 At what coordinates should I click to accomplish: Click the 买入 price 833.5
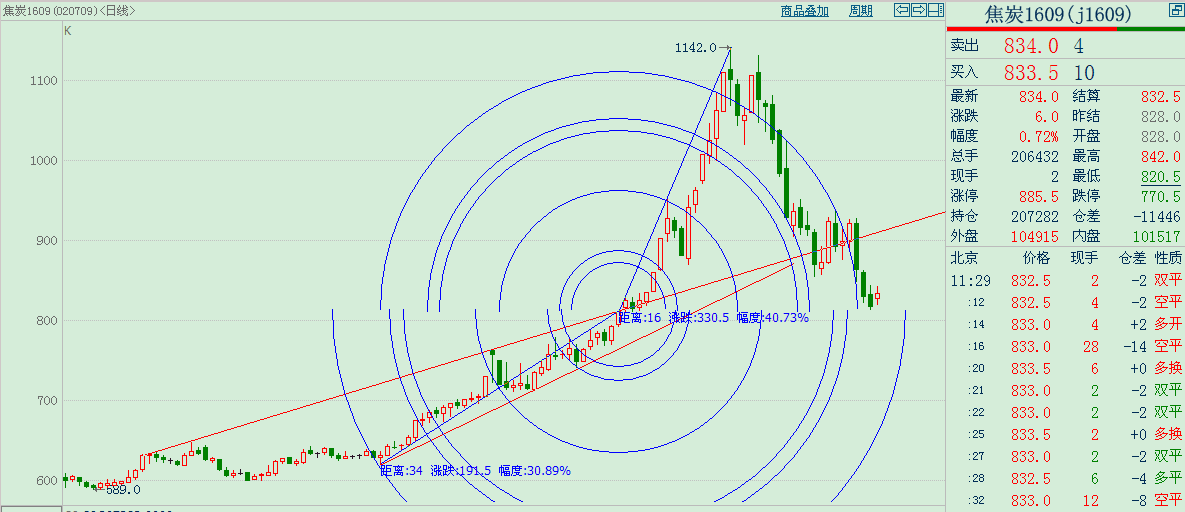(1030, 72)
